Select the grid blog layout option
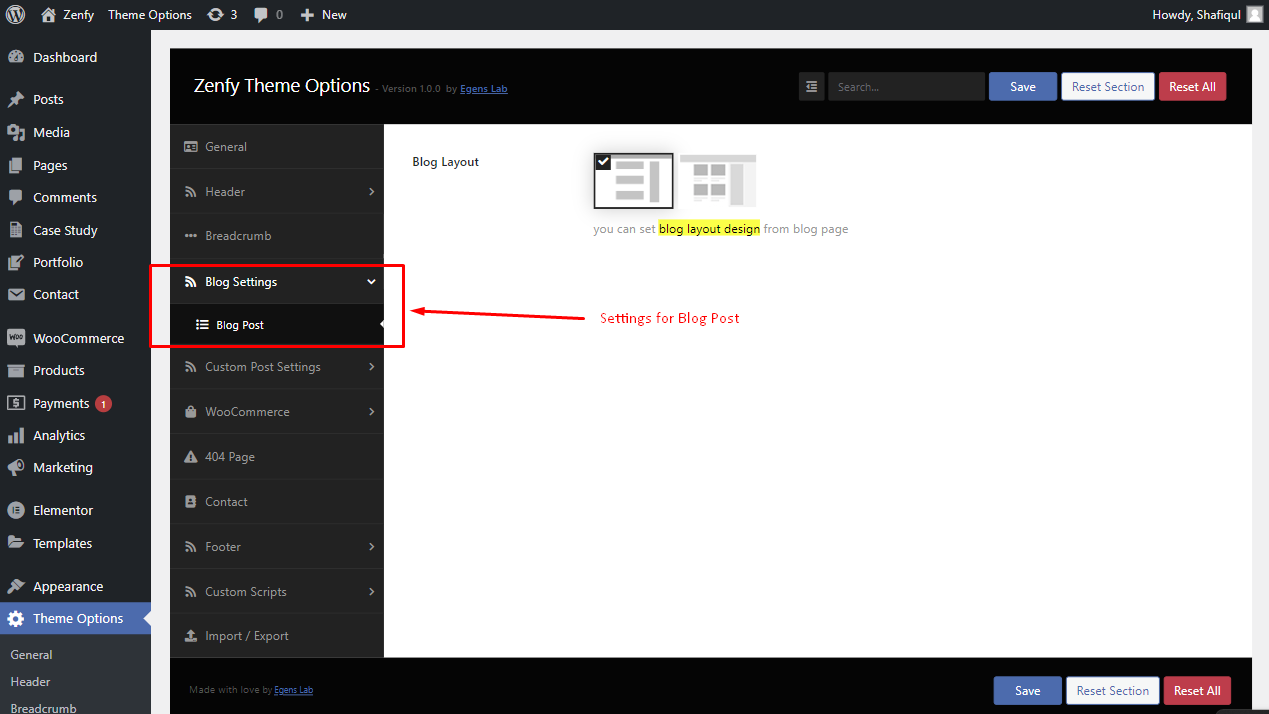 (718, 180)
